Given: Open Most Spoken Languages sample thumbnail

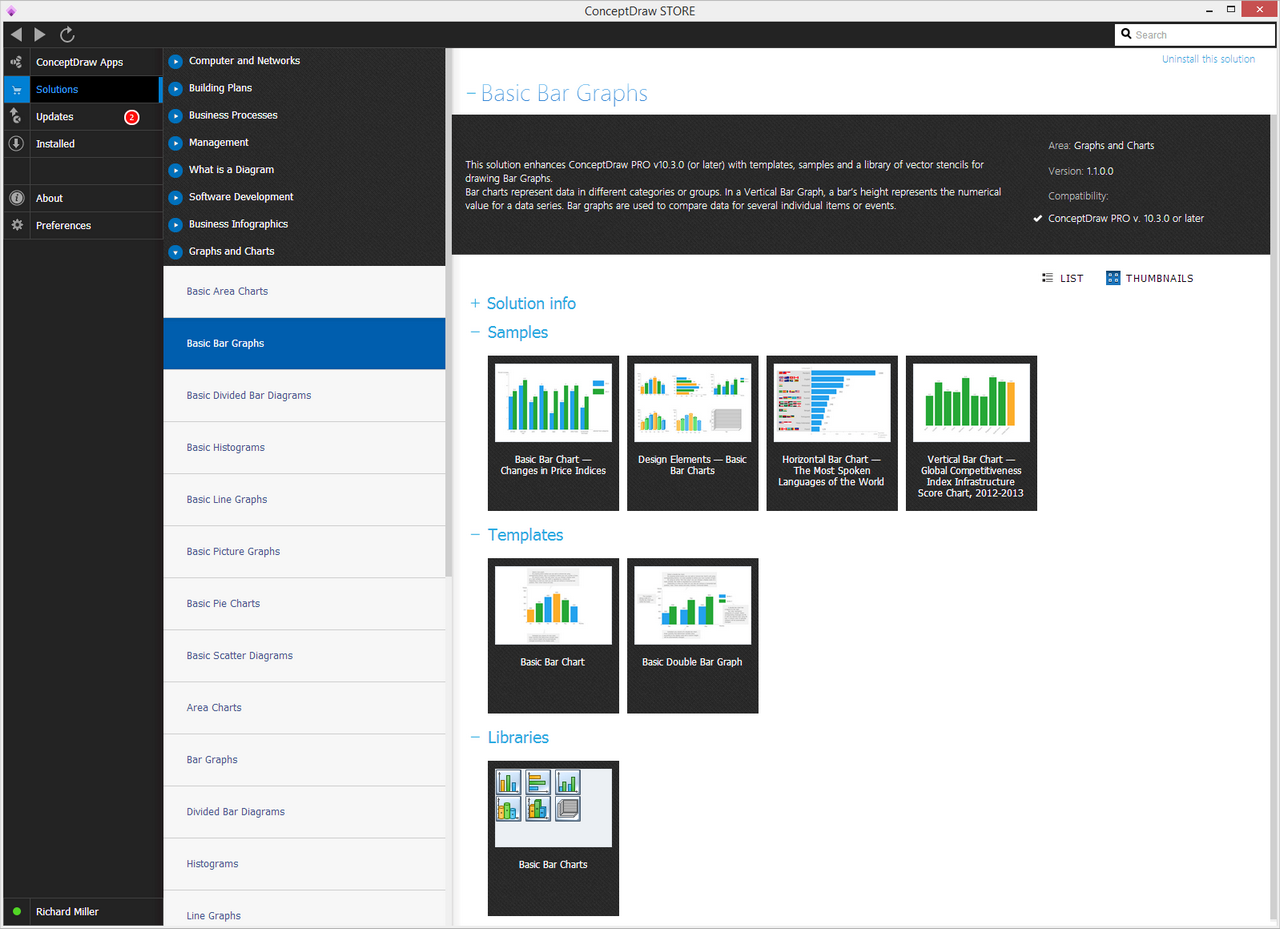Looking at the screenshot, I should (832, 433).
